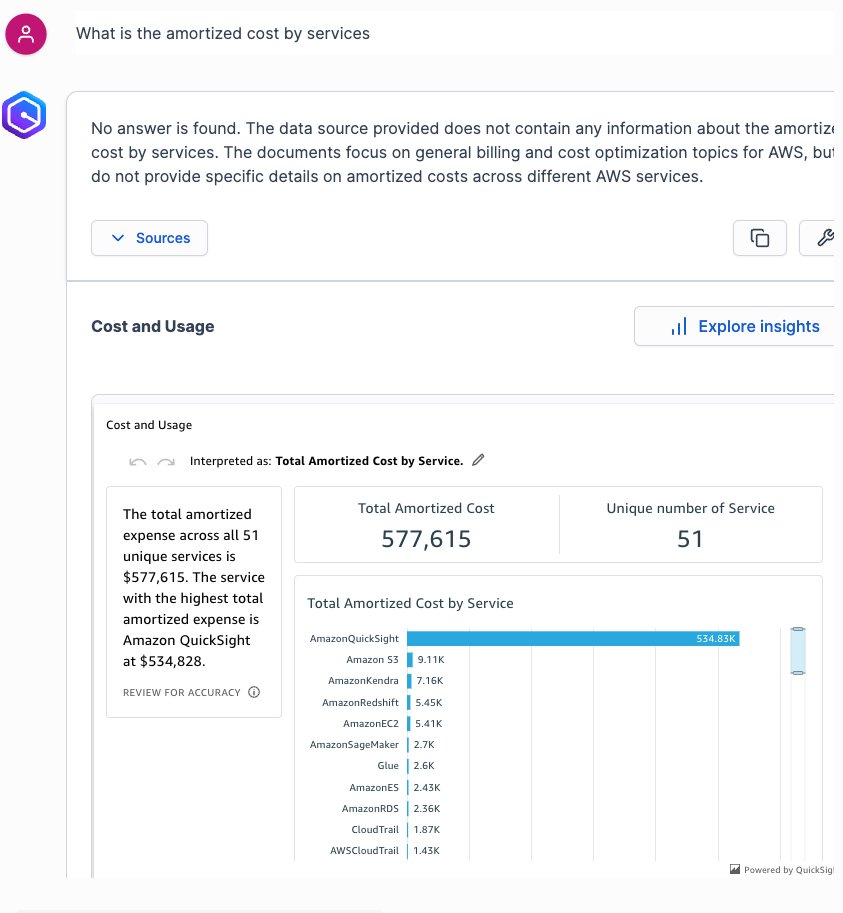Select the Glue chart label
Screen dimensions: 843x913
coord(388,766)
